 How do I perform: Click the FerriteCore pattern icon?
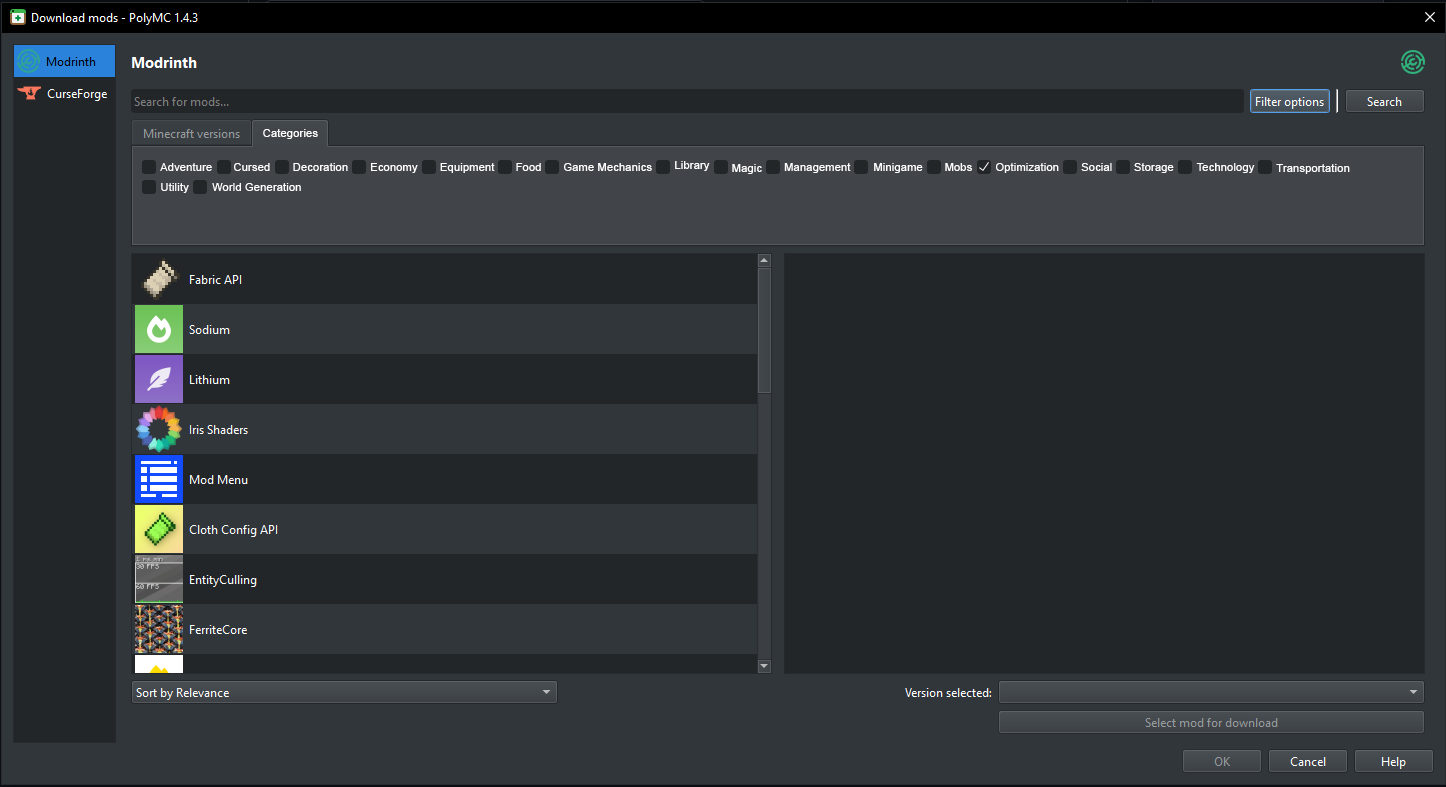(158, 629)
